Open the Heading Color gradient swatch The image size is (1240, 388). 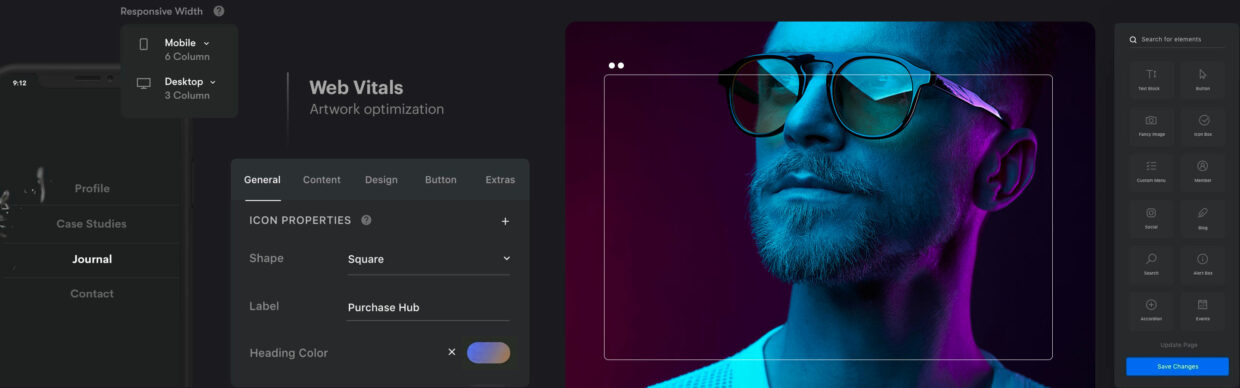[x=488, y=352]
